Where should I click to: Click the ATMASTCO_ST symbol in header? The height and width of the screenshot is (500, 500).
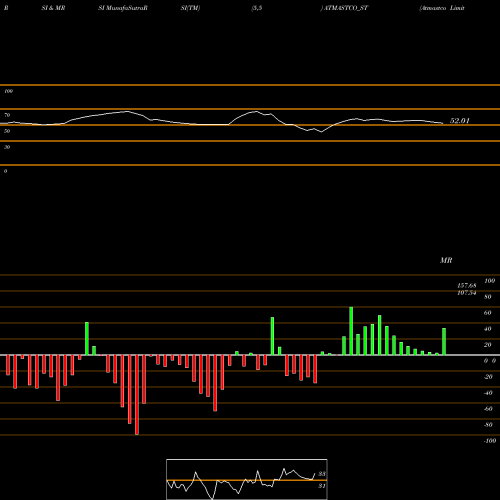click(x=346, y=8)
